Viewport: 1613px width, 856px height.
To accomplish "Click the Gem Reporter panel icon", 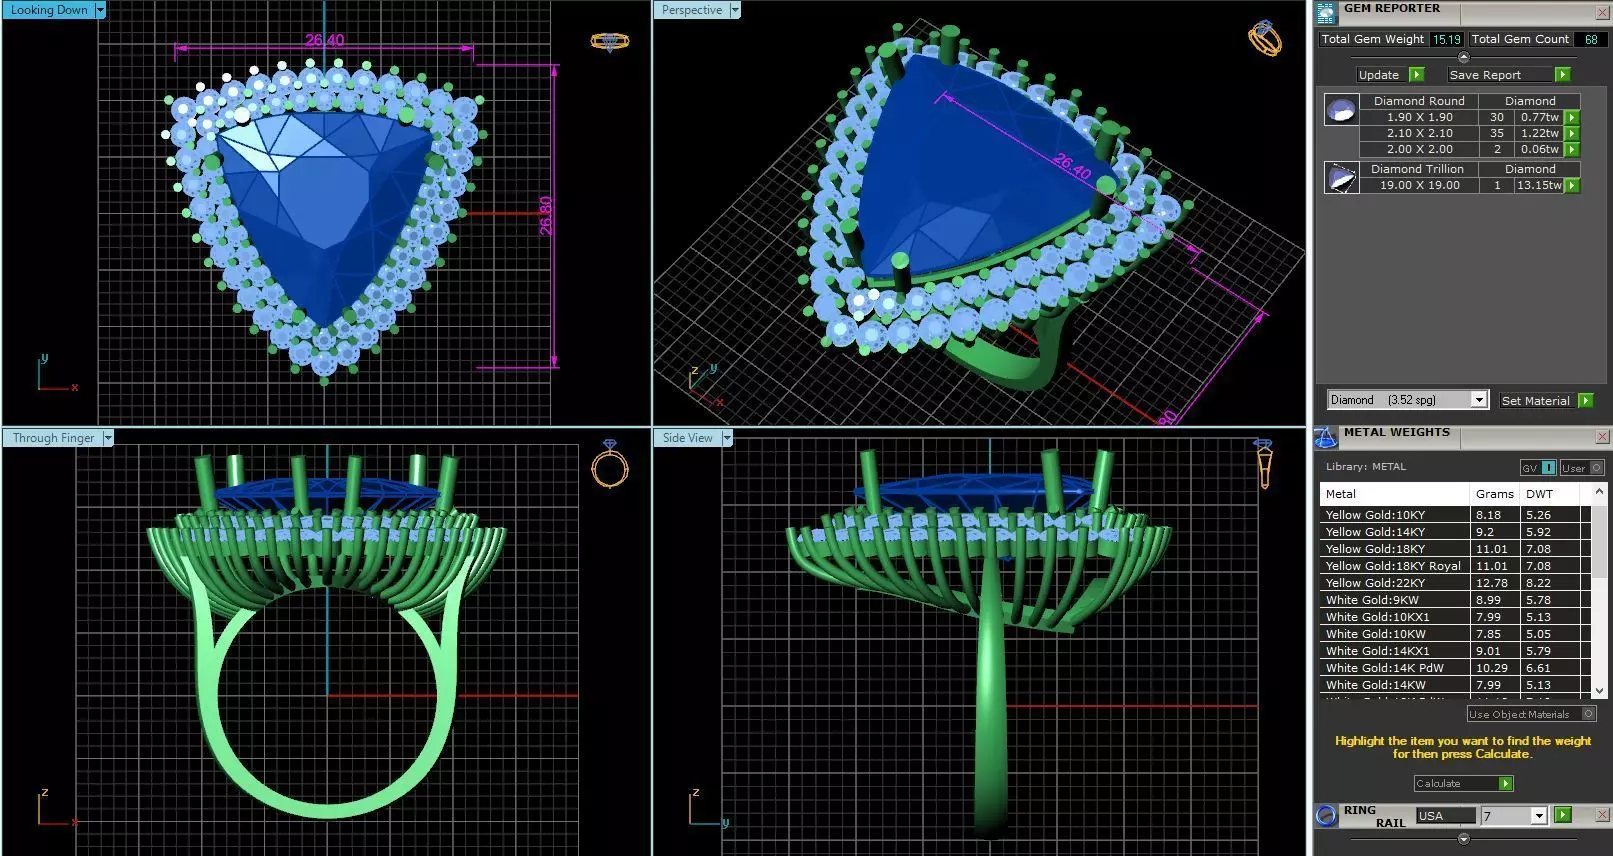I will [1325, 13].
